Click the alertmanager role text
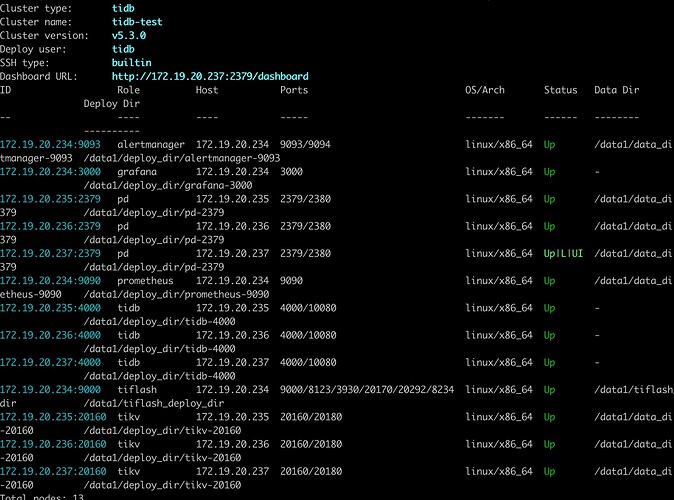 (x=151, y=144)
